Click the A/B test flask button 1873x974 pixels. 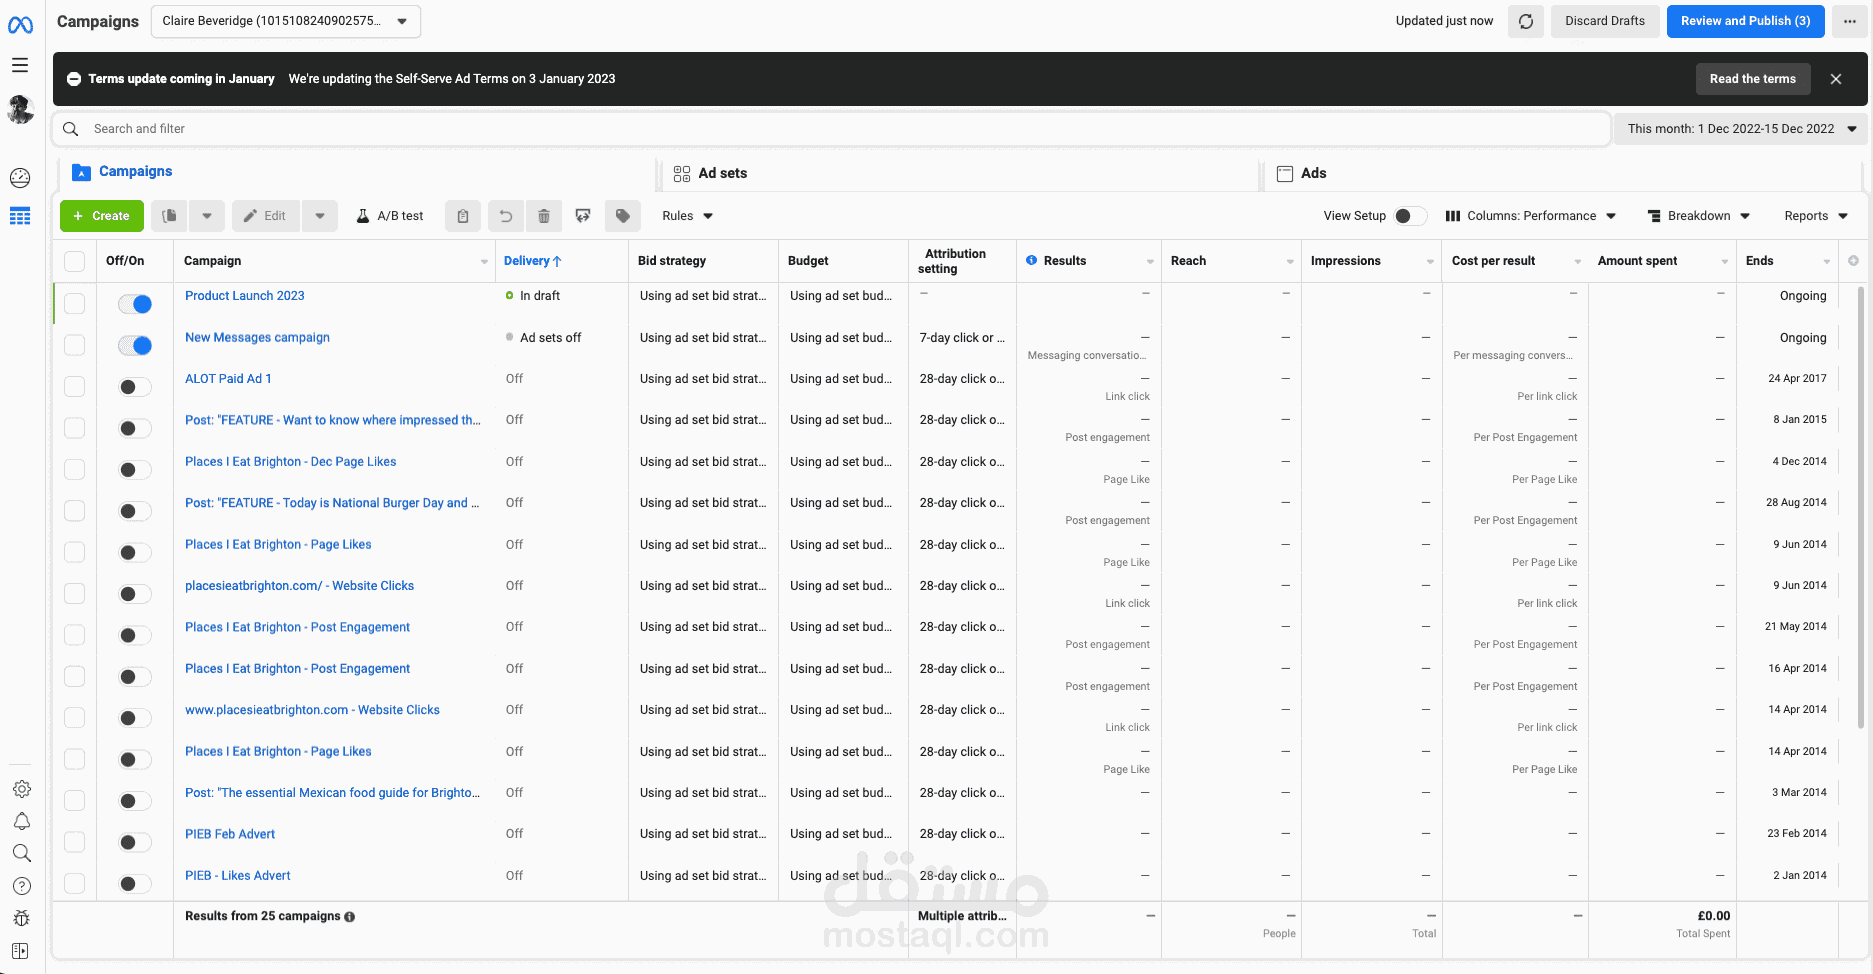pos(390,216)
